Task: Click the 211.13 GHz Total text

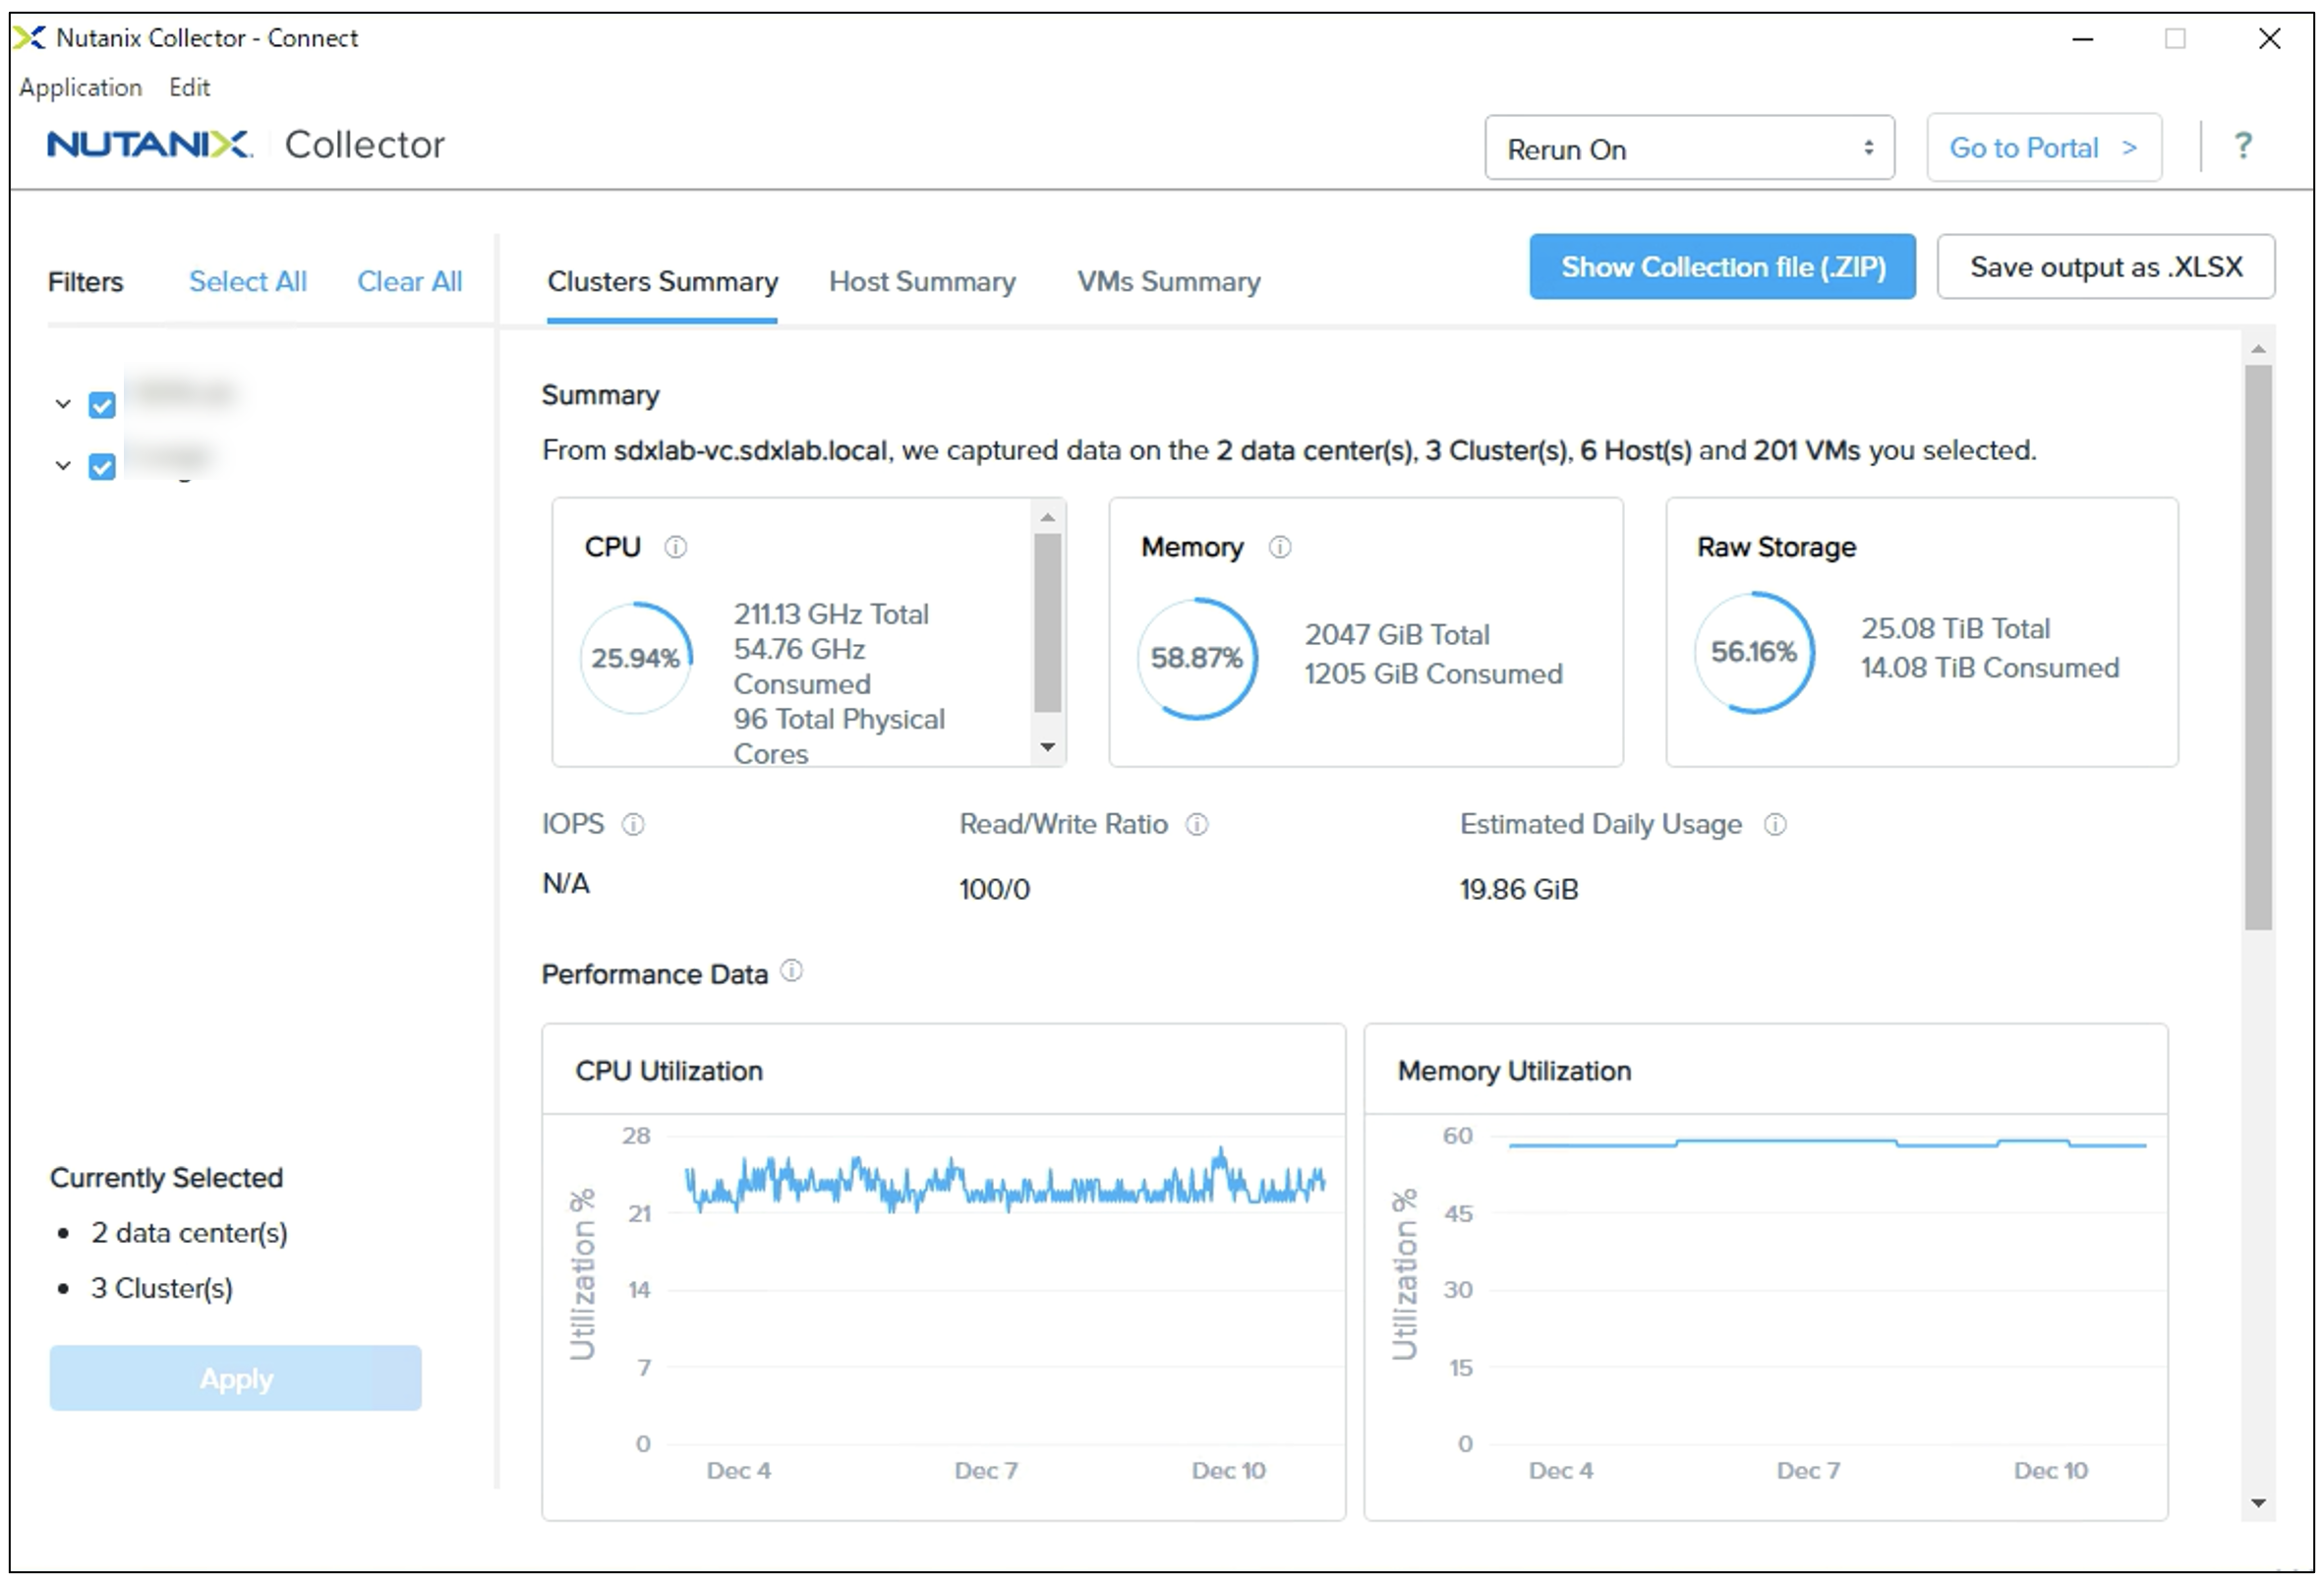Action: (x=831, y=614)
